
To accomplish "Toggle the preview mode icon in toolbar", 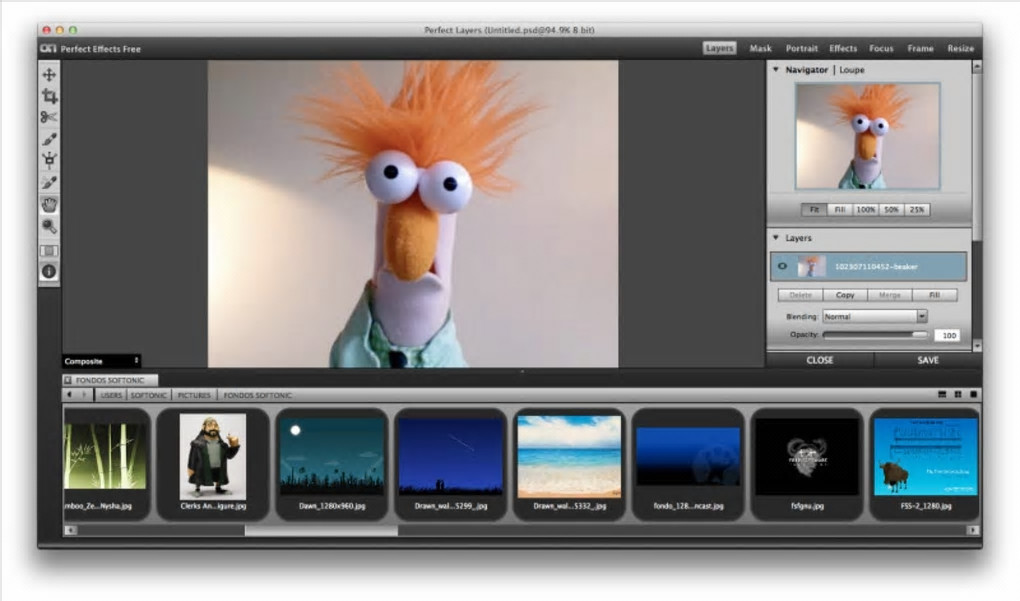I will [x=49, y=250].
